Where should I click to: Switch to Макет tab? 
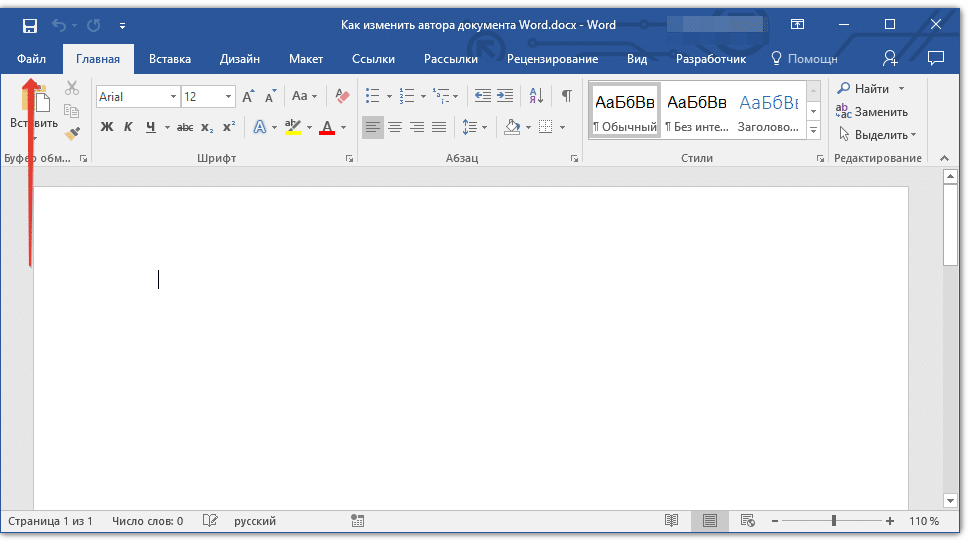(306, 59)
